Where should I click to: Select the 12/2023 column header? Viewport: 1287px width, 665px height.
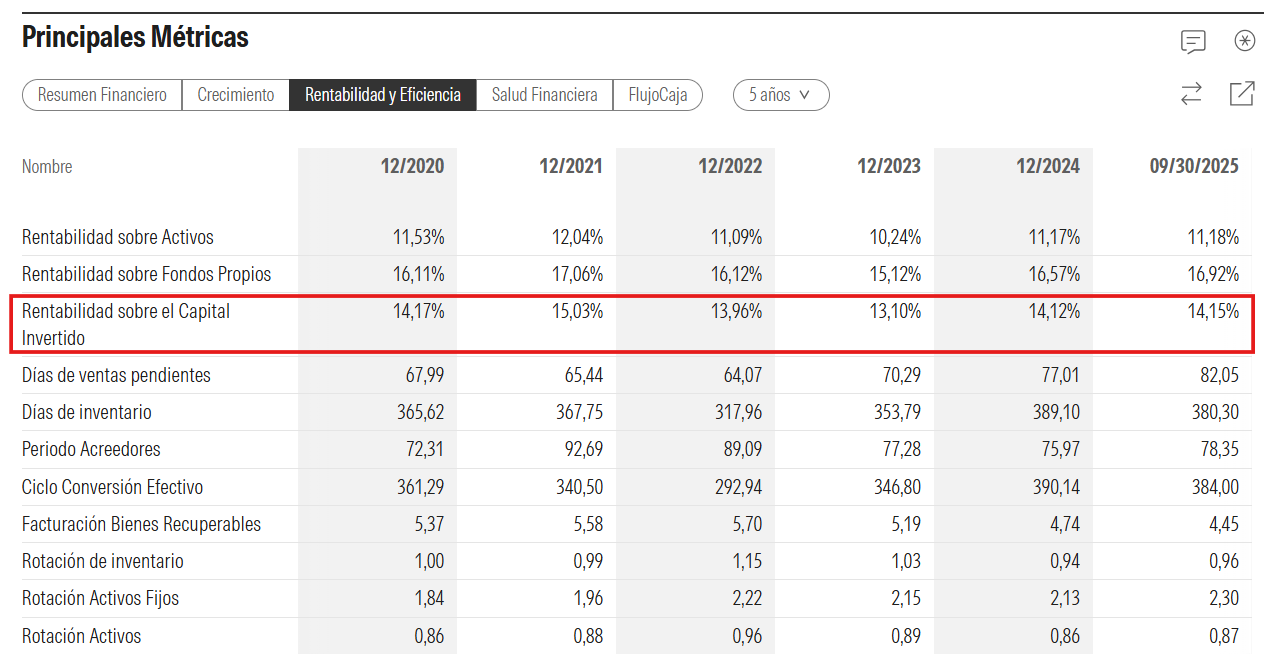click(889, 167)
